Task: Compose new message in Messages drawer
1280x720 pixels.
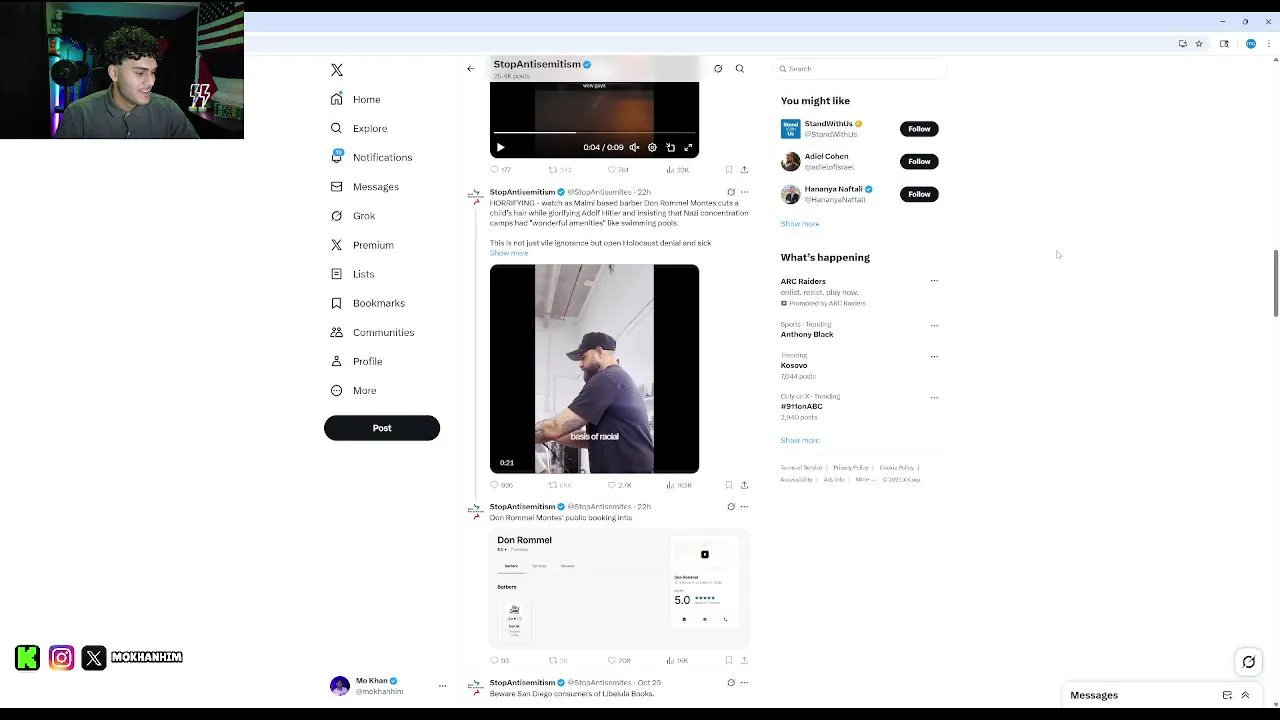Action: (x=1227, y=695)
